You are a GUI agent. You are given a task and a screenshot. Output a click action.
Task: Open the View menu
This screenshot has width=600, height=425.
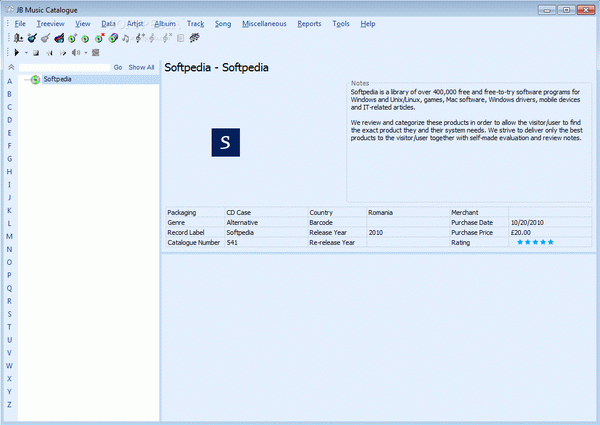[x=83, y=24]
